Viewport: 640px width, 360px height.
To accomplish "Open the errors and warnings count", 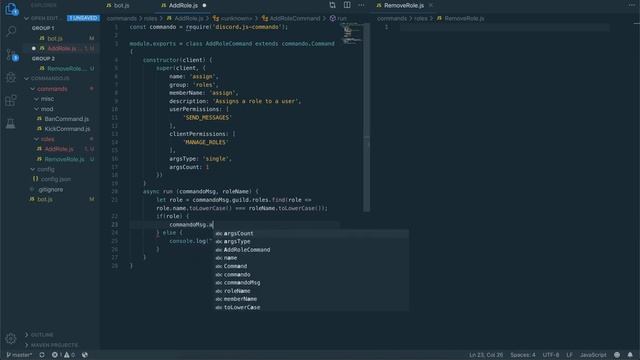I will click(x=63, y=355).
